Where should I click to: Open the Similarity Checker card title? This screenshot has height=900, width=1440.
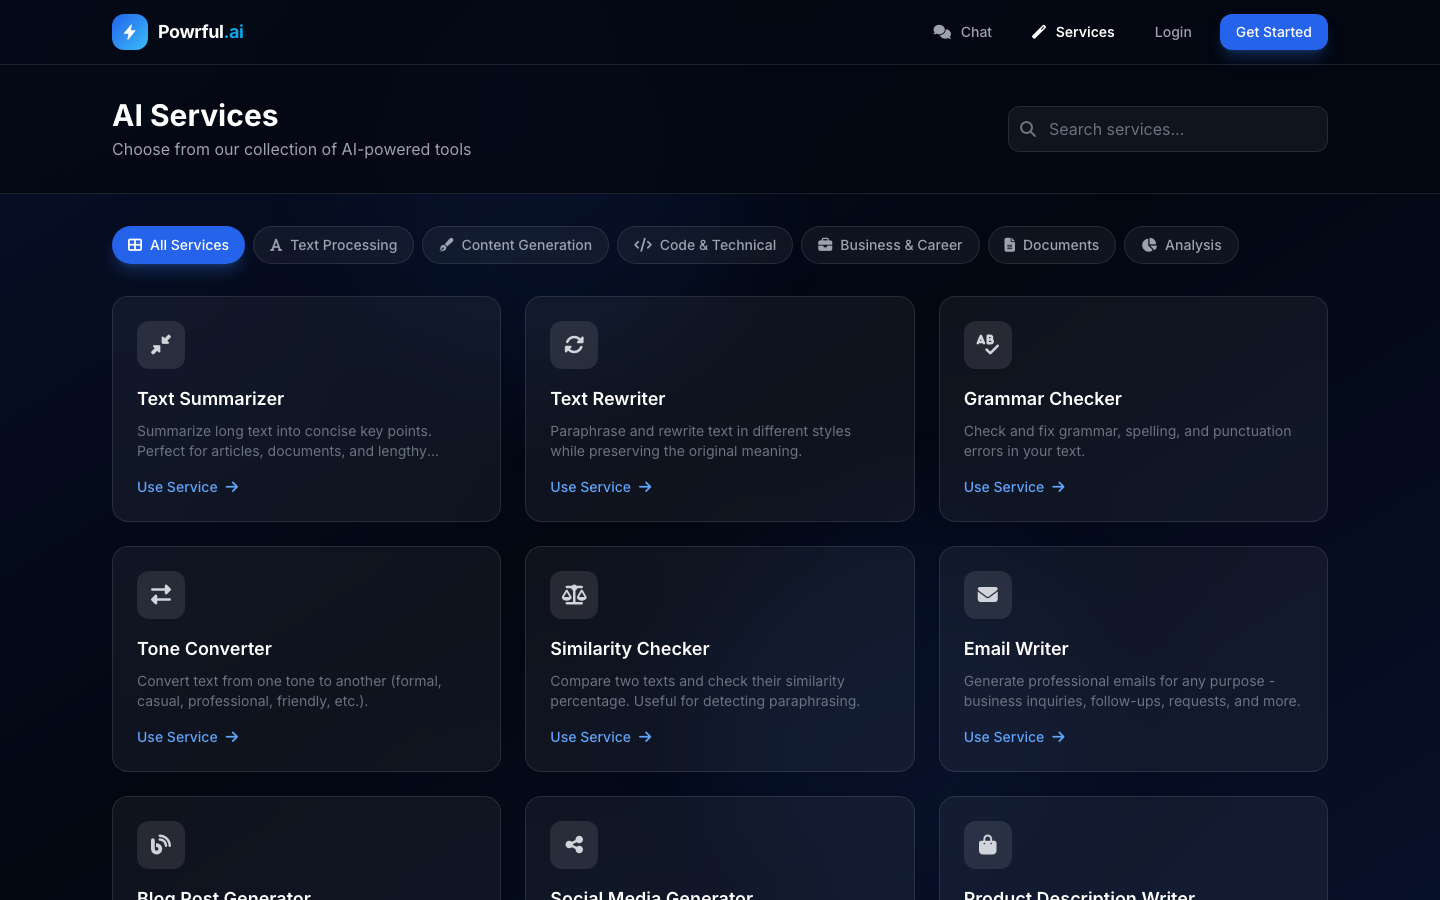coord(630,649)
